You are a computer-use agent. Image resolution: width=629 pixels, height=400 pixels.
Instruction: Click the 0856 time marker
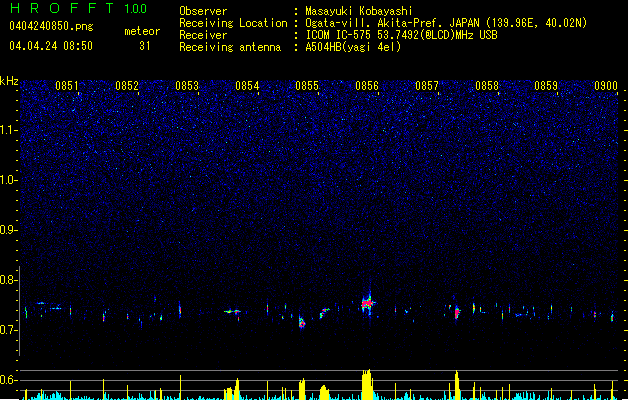click(x=367, y=86)
